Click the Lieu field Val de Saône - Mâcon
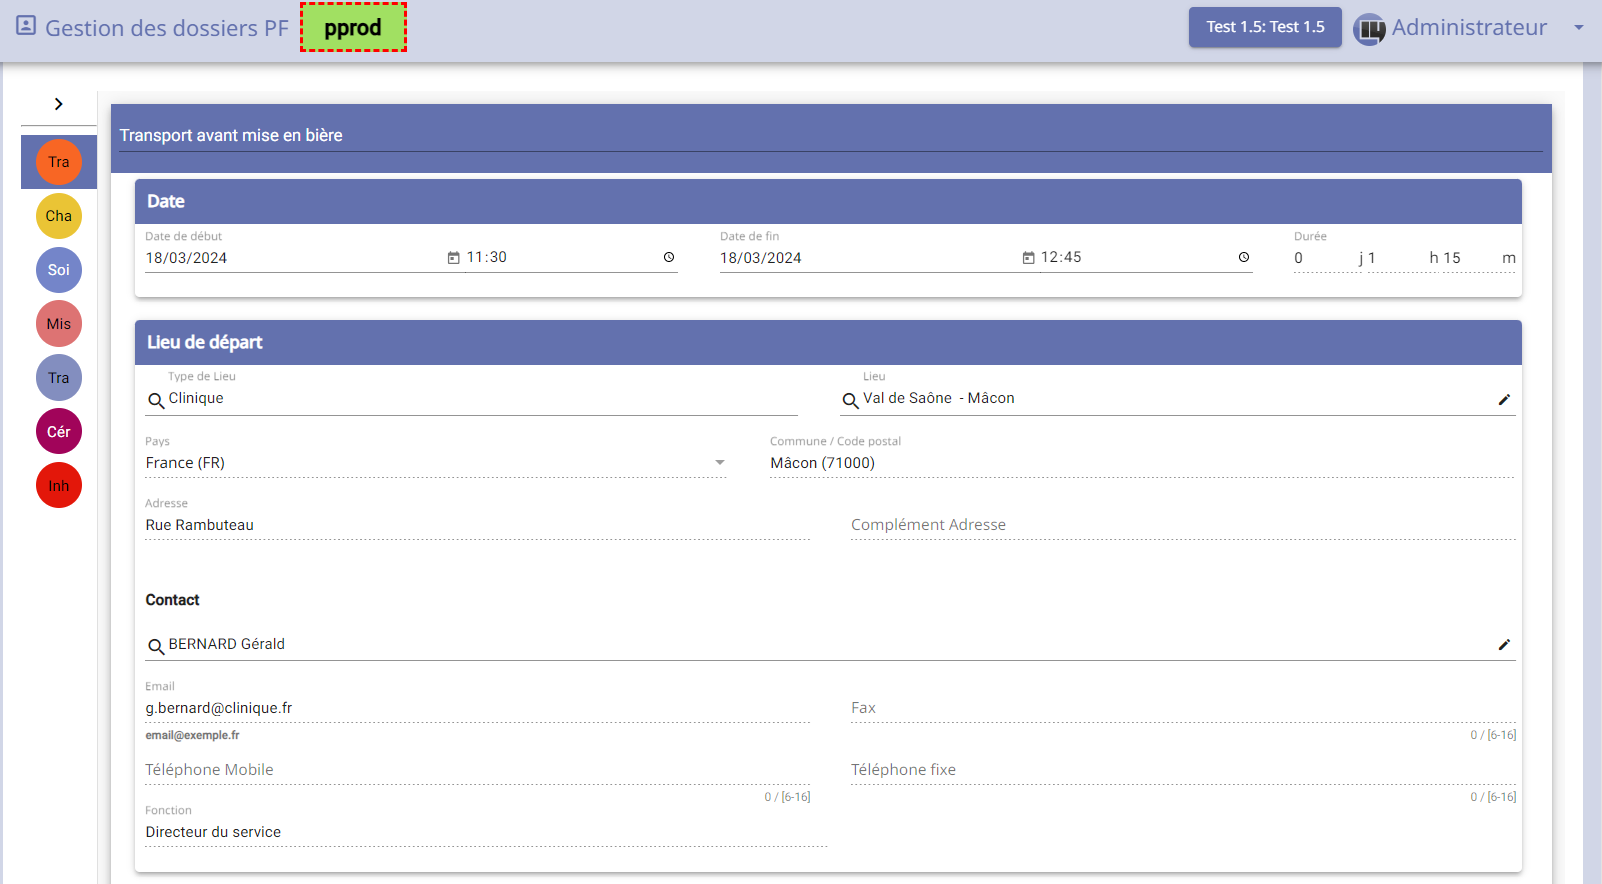The width and height of the screenshot is (1602, 884). point(1177,398)
